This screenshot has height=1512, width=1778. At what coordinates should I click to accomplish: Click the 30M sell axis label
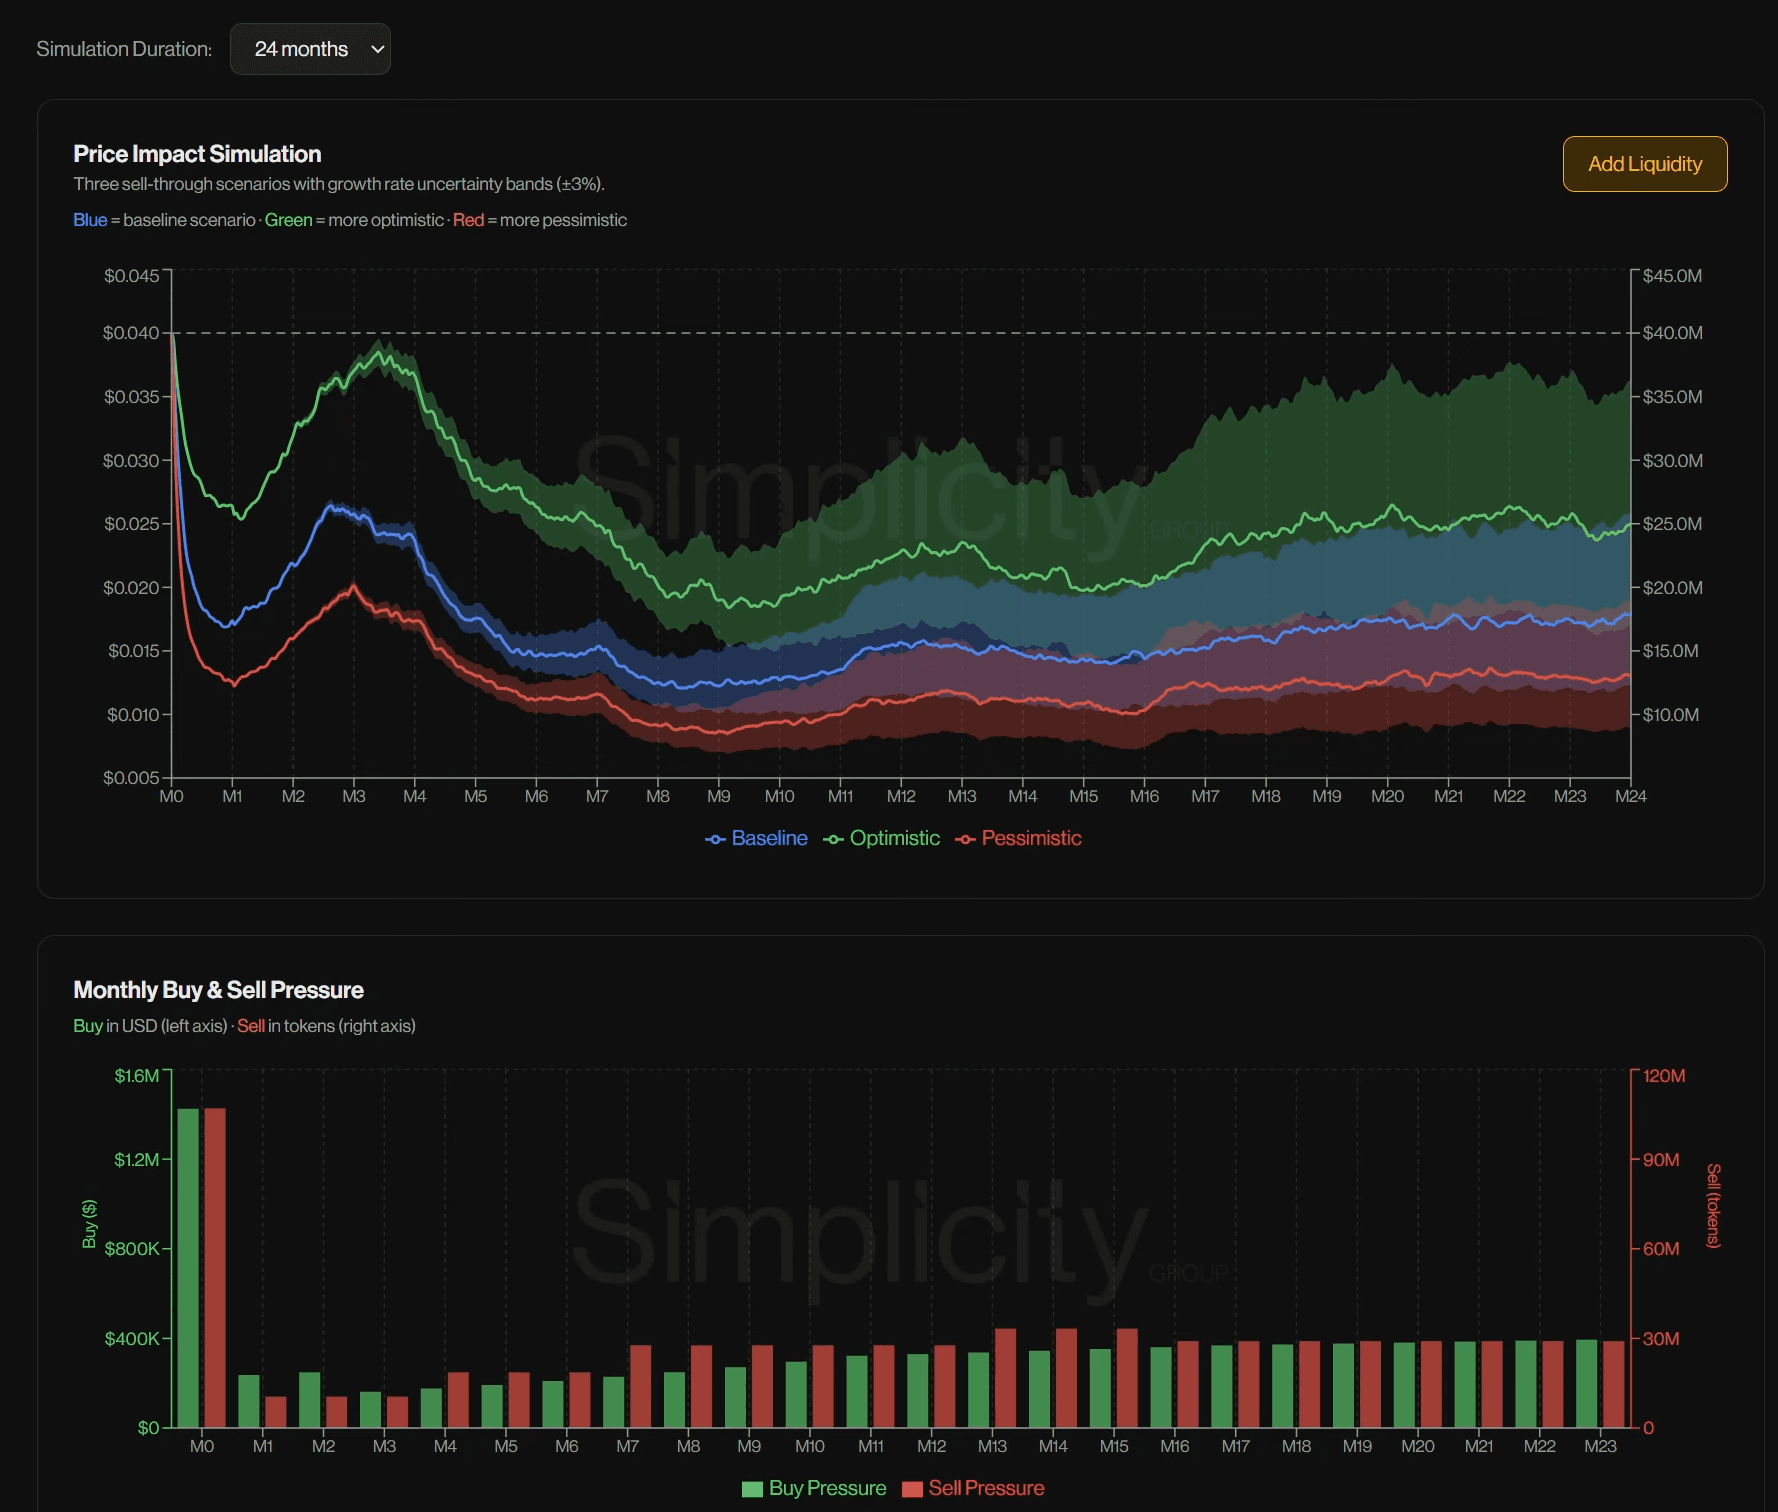pyautogui.click(x=1661, y=1339)
